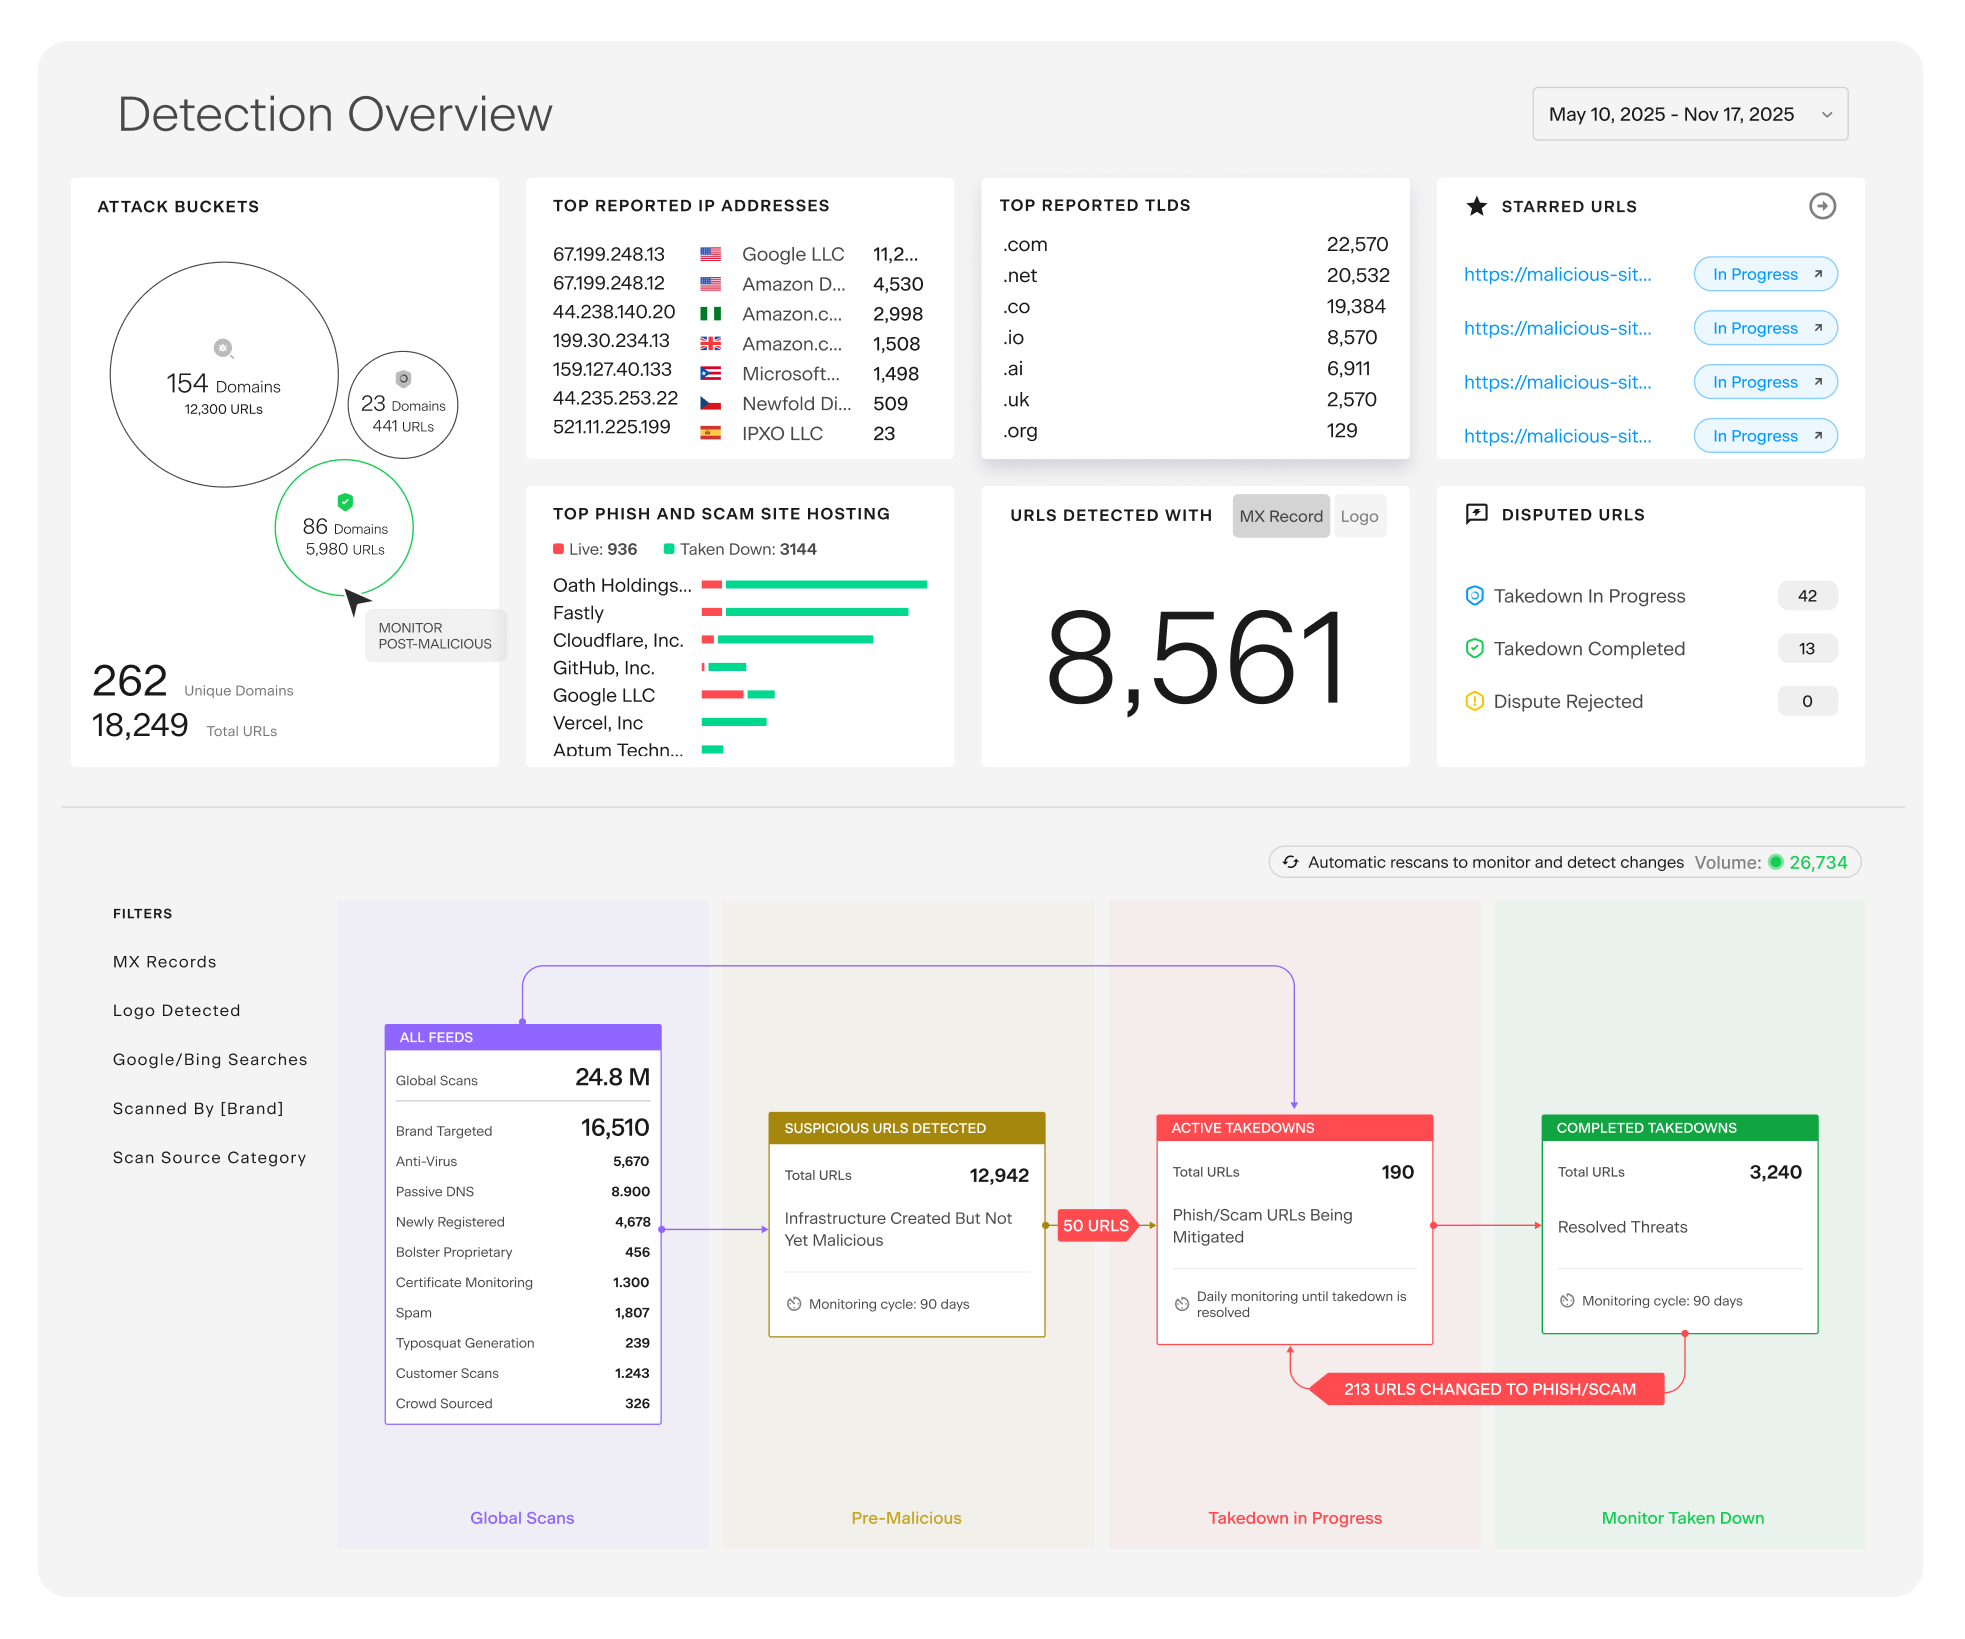
Task: Toggle the MX Records filter
Action: (x=164, y=961)
